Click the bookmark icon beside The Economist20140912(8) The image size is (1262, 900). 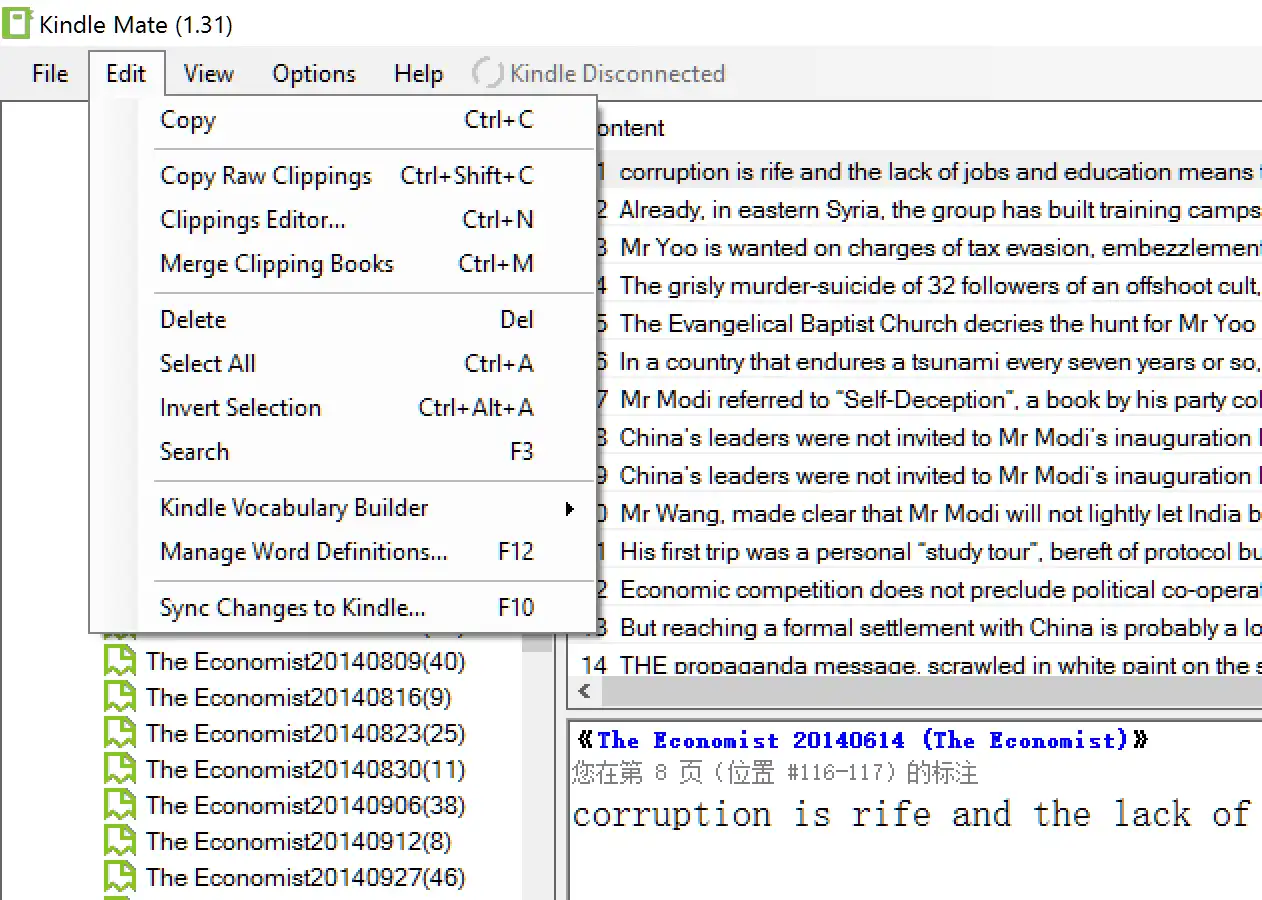pos(120,842)
